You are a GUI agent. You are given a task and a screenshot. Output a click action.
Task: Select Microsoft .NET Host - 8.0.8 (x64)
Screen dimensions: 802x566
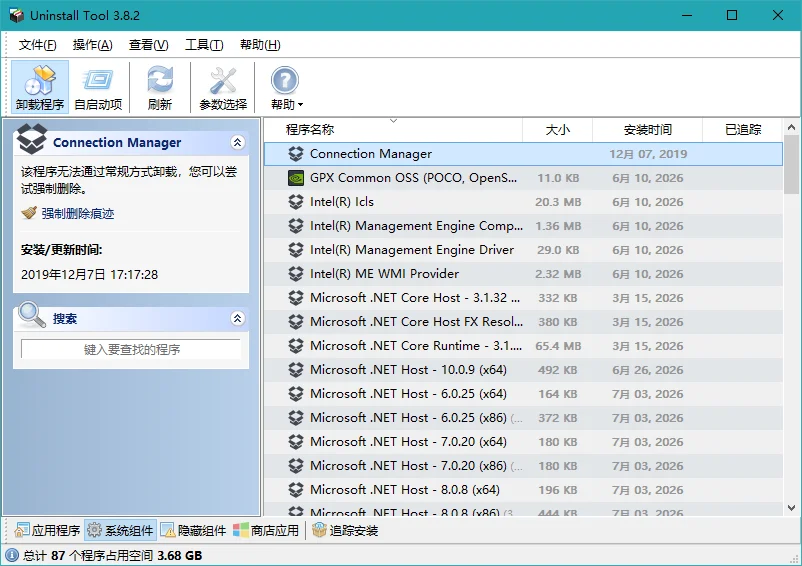[405, 490]
